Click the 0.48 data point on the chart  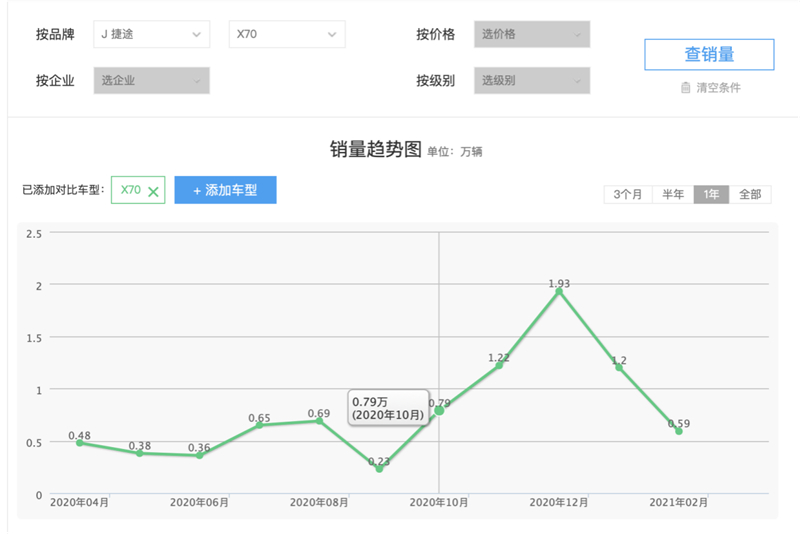80,443
